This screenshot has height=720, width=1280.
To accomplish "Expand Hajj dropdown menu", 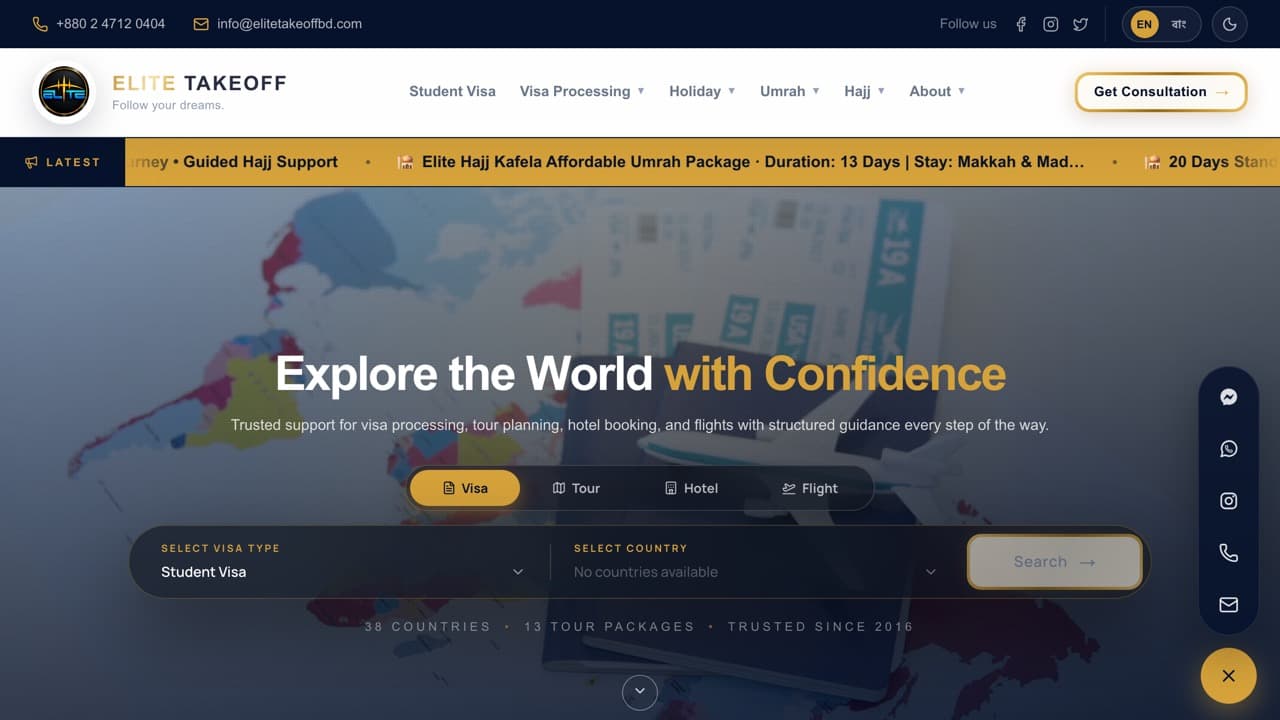I will click(x=865, y=91).
